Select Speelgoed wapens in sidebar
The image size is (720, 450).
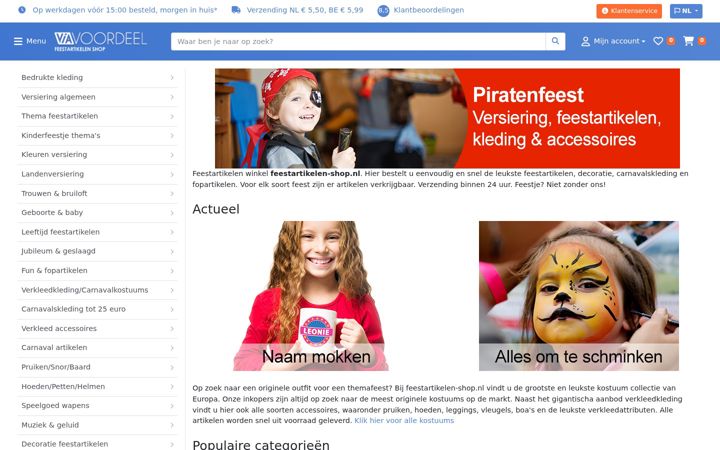[97, 405]
